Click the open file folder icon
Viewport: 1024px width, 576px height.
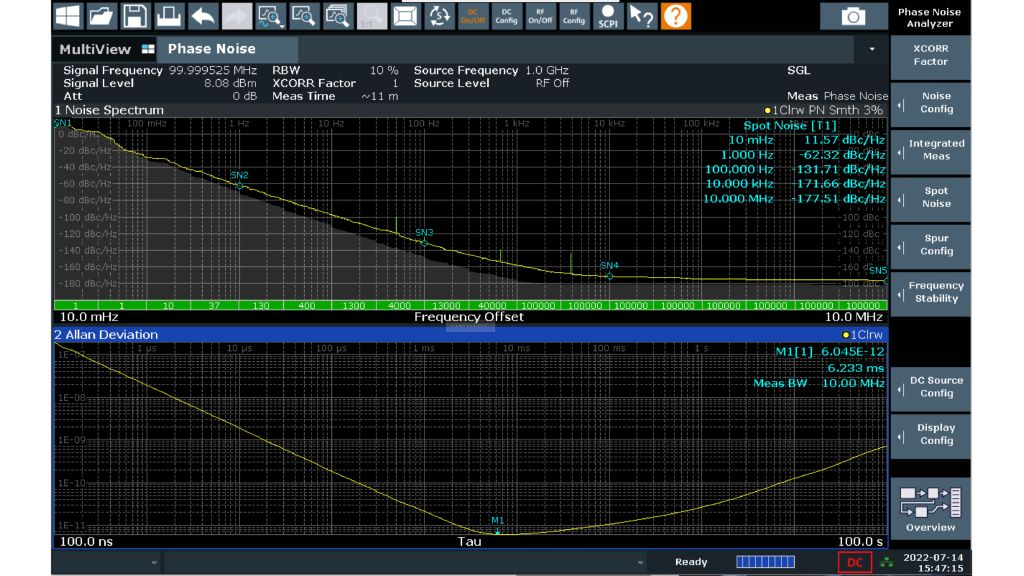101,16
